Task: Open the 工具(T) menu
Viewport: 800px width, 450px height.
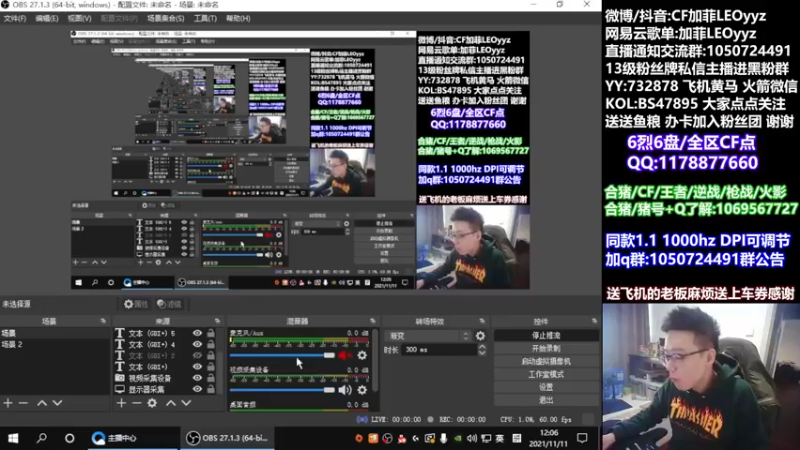Action: coord(205,18)
